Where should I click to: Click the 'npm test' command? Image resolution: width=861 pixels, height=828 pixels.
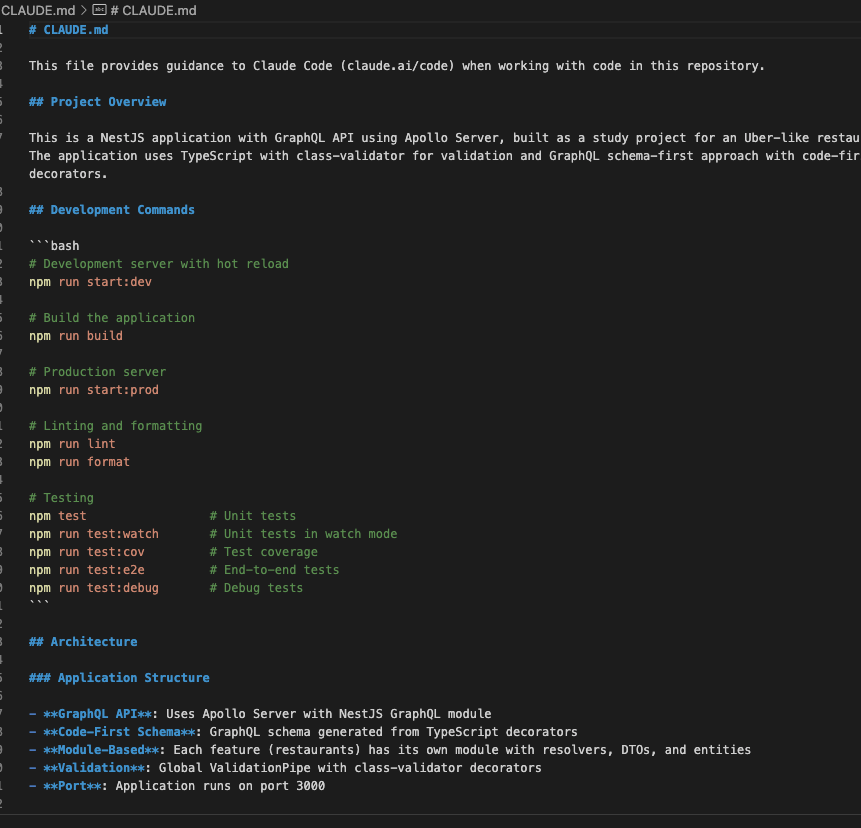pos(58,516)
